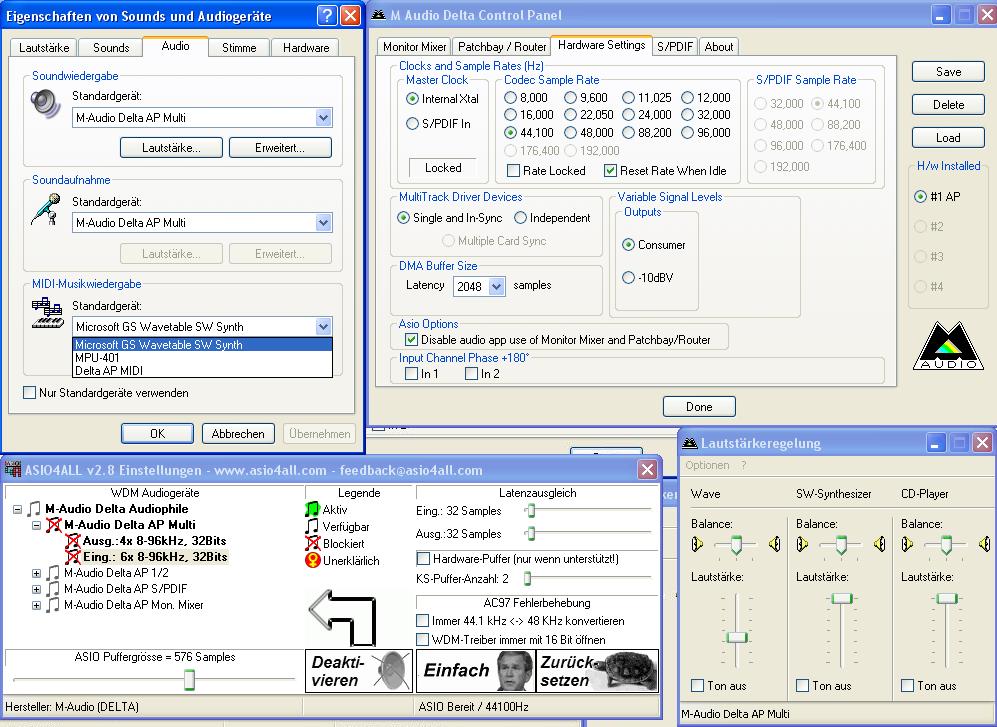Click the KS-Puffer-Anzahl slider handle
This screenshot has height=727, width=997.
527,578
